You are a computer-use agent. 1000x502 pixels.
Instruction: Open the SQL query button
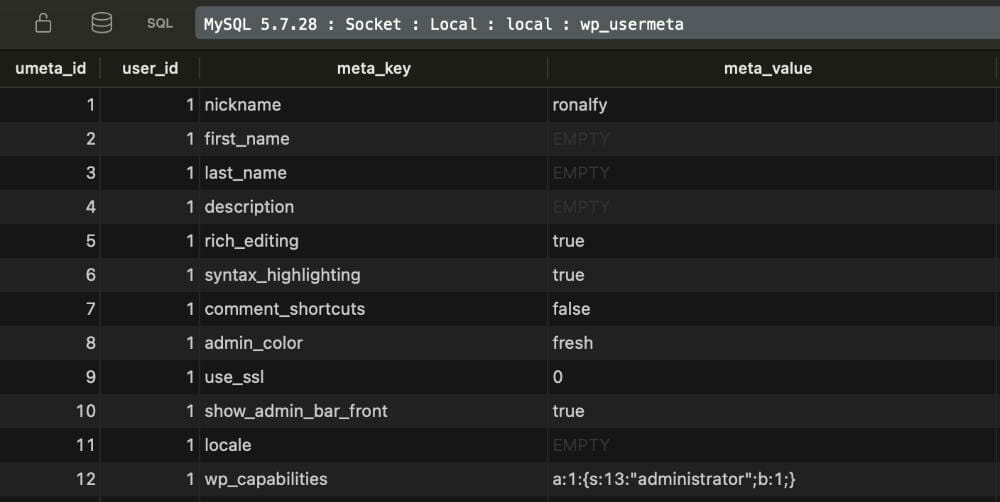click(x=159, y=24)
